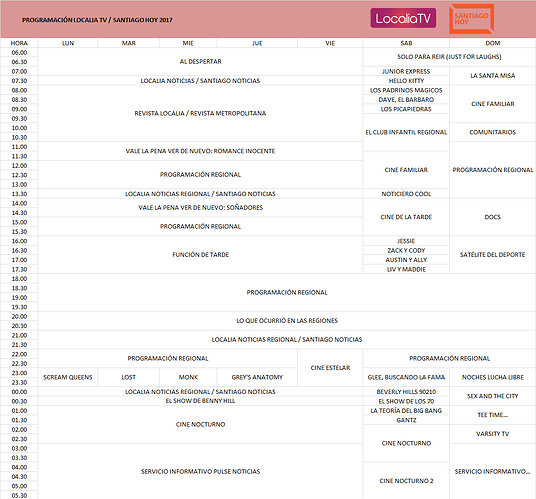Select the MONK cell on Wednesday

tap(188, 377)
